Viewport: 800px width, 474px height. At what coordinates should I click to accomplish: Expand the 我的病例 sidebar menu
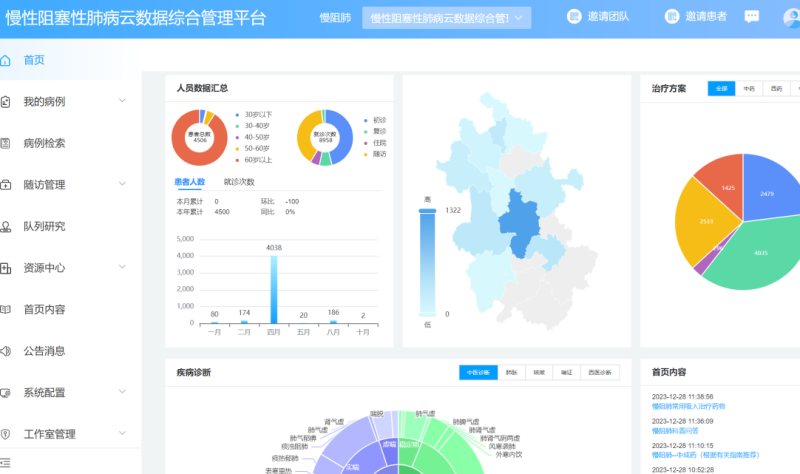122,101
